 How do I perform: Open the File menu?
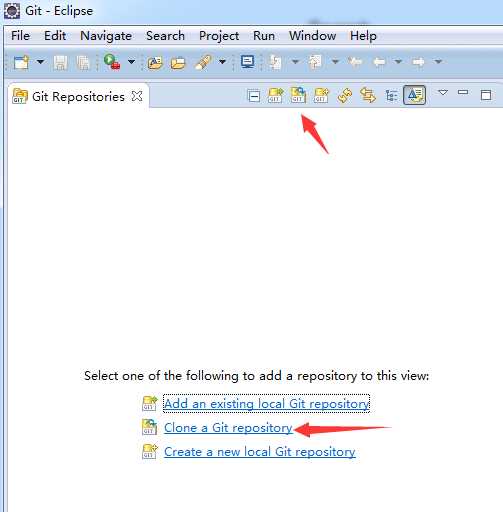[x=20, y=36]
